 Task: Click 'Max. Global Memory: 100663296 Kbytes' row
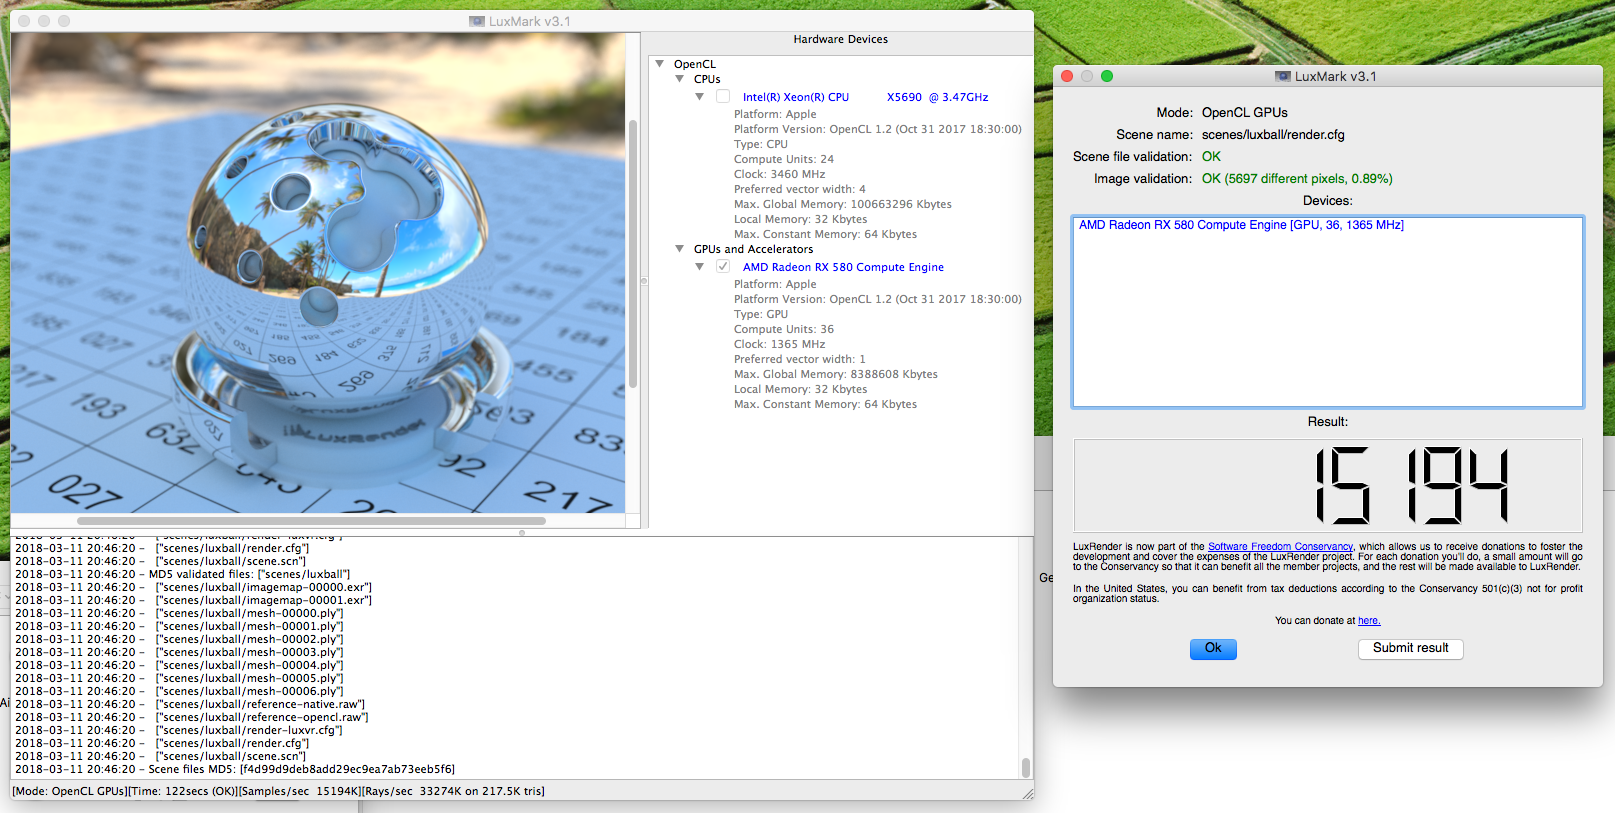pyautogui.click(x=842, y=204)
